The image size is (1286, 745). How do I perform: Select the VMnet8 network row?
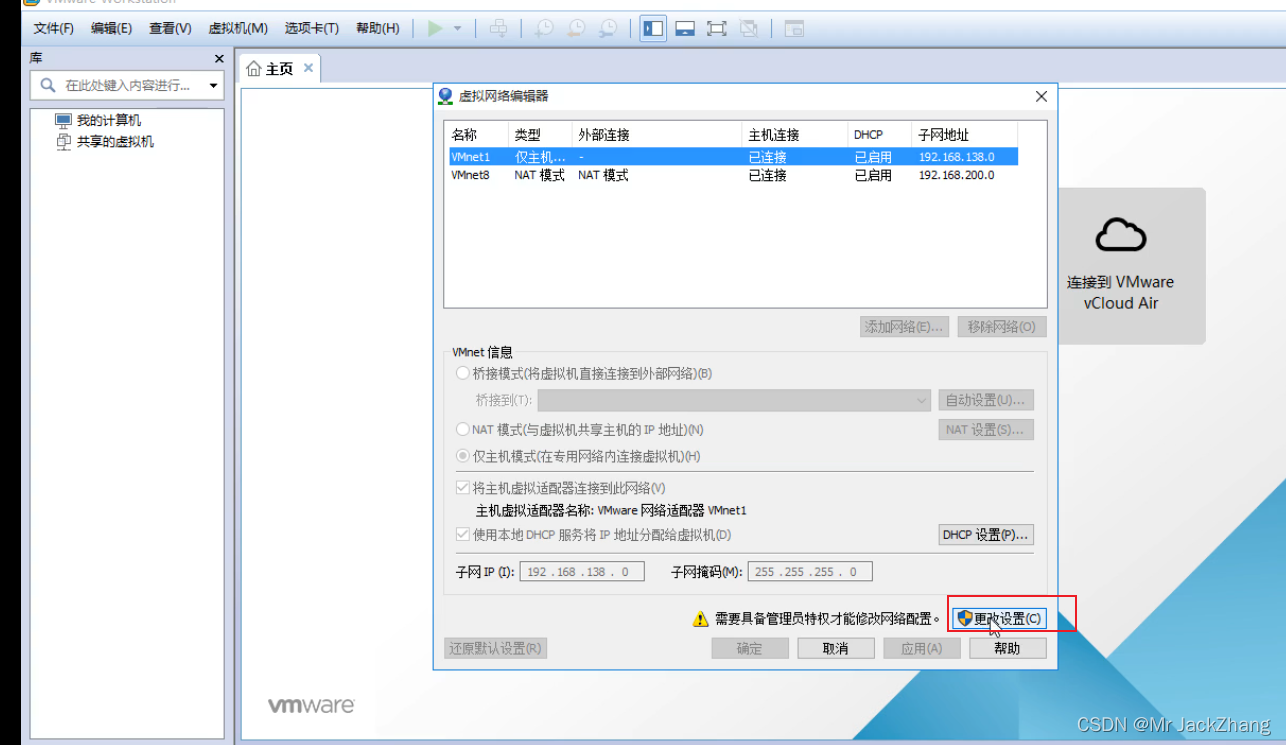[733, 175]
